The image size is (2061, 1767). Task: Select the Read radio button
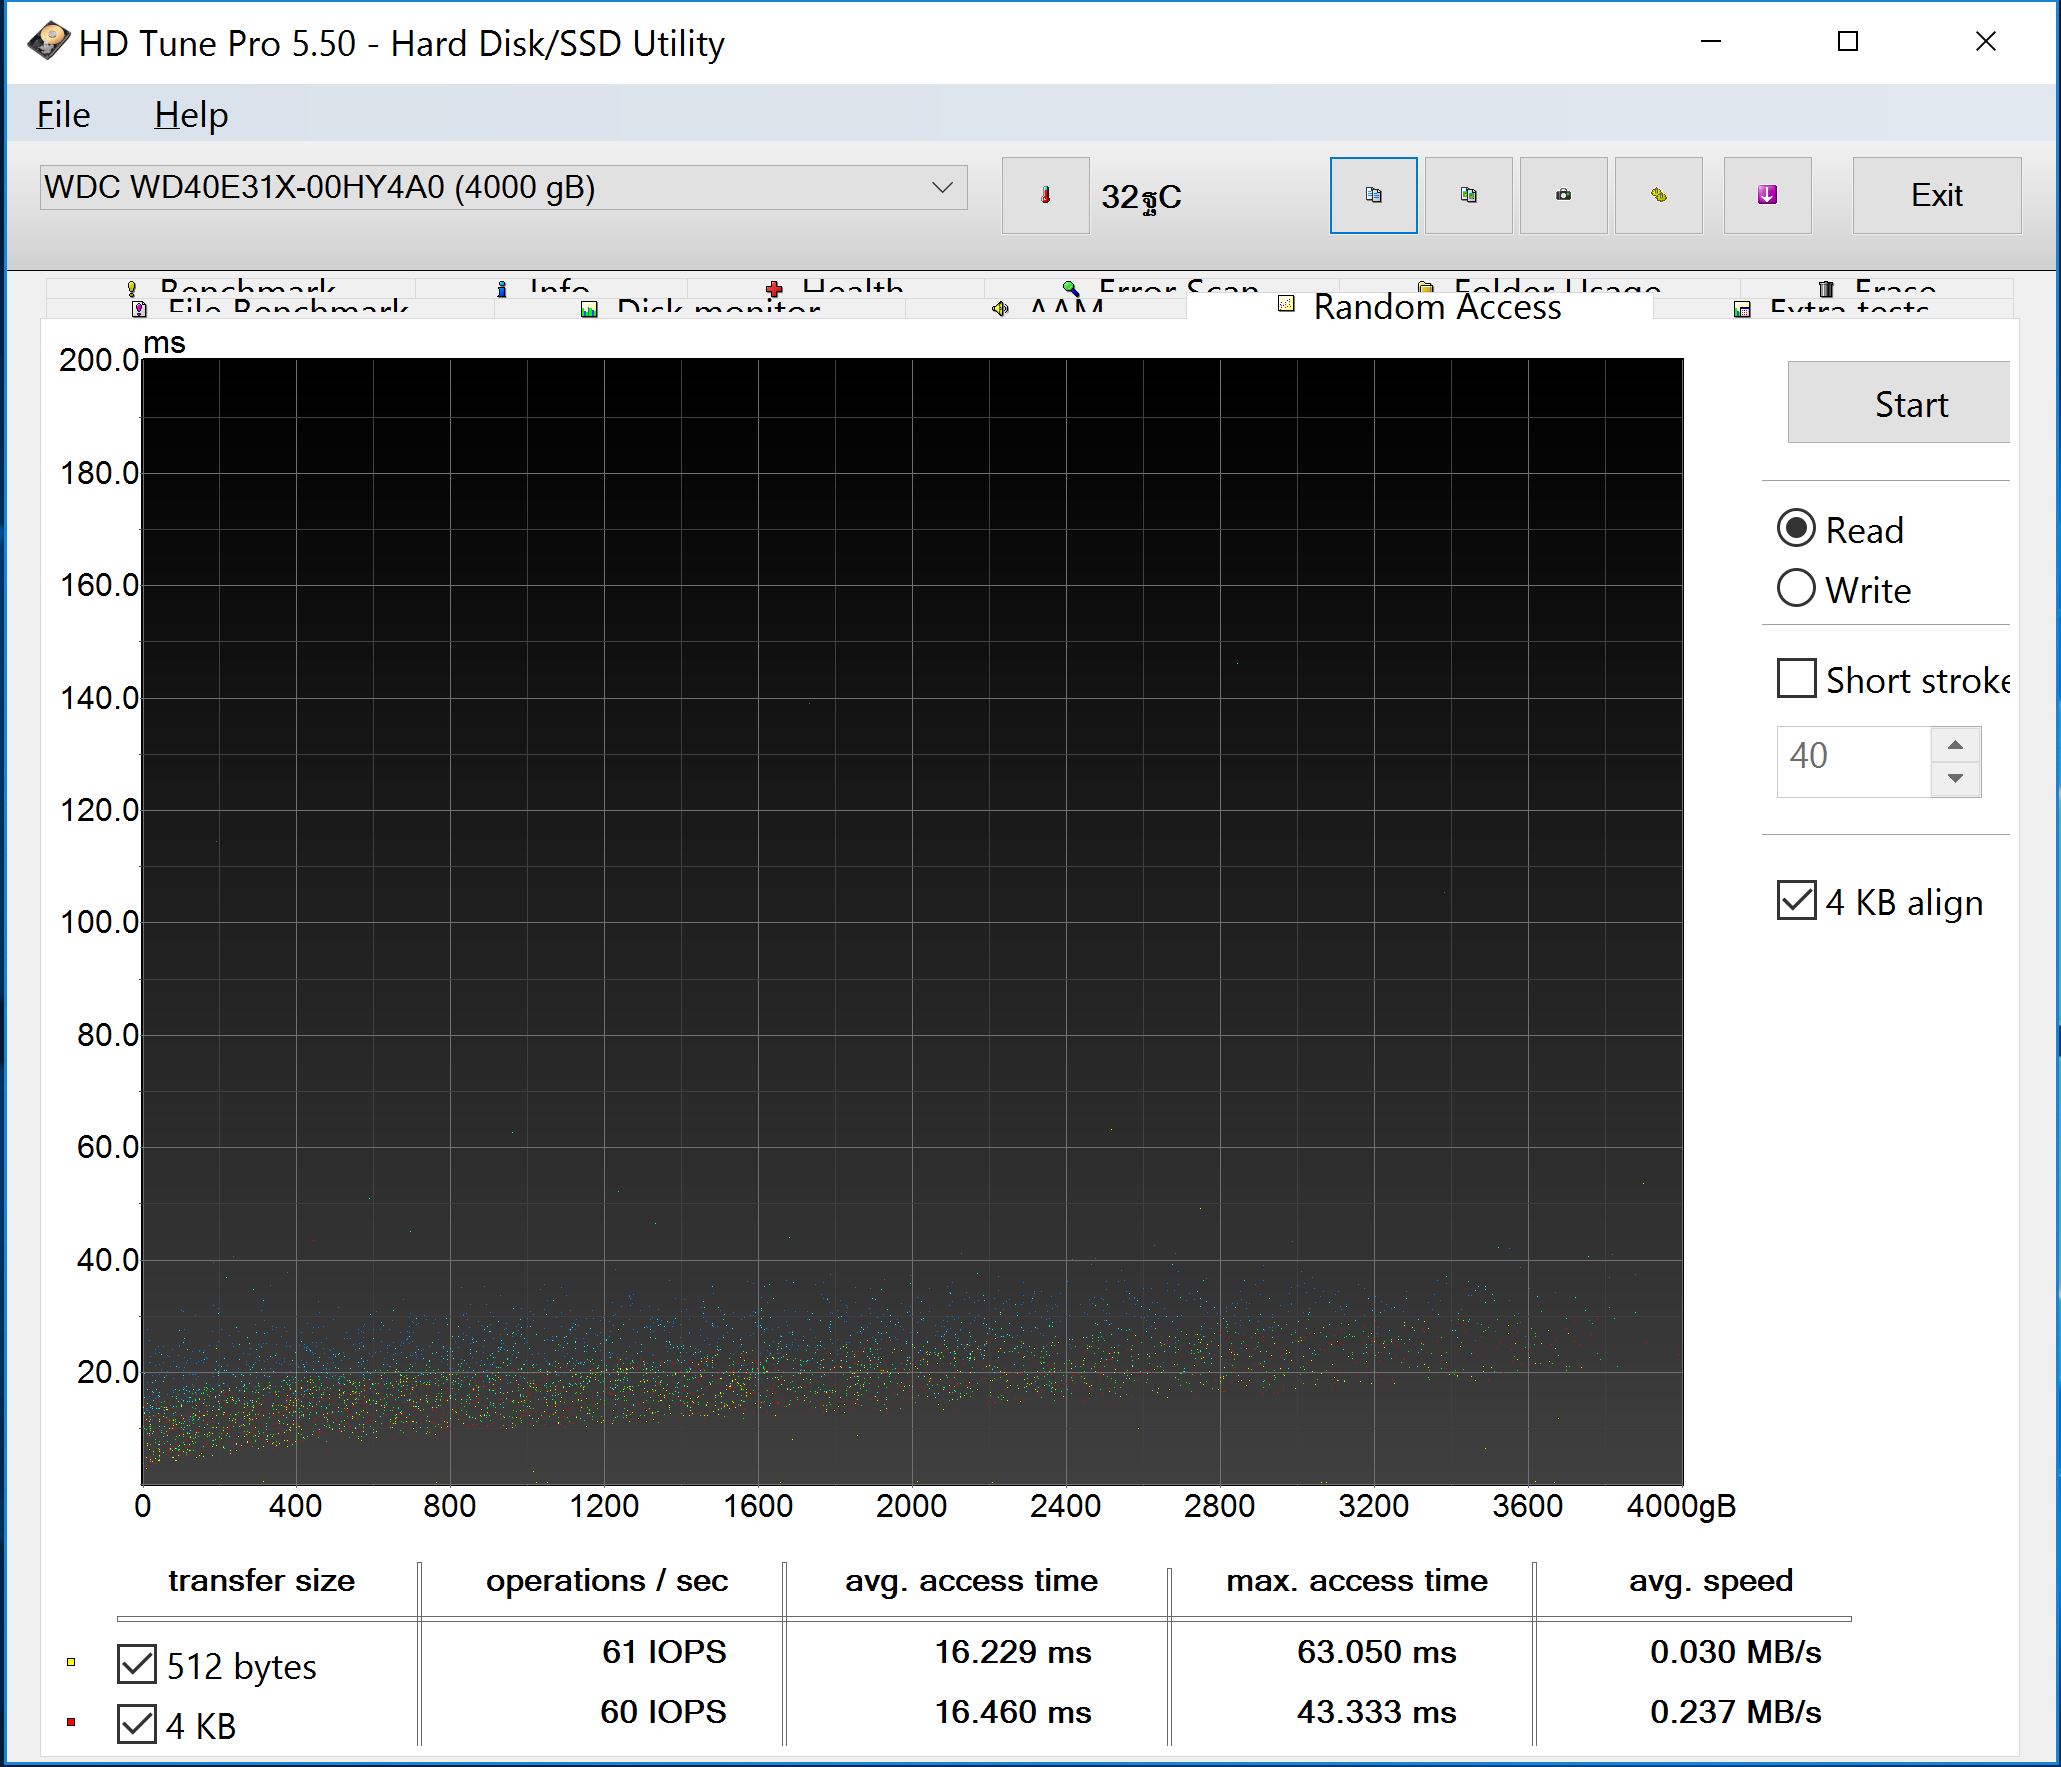coord(1796,529)
